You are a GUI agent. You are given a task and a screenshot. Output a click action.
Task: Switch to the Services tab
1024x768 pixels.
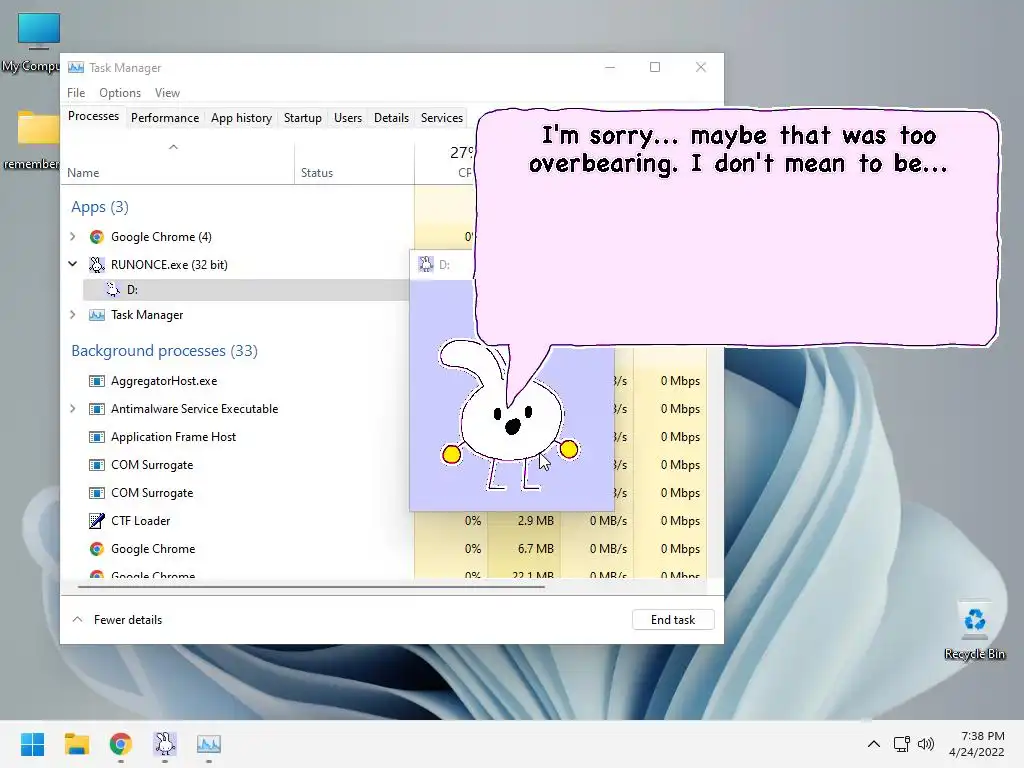coord(441,118)
